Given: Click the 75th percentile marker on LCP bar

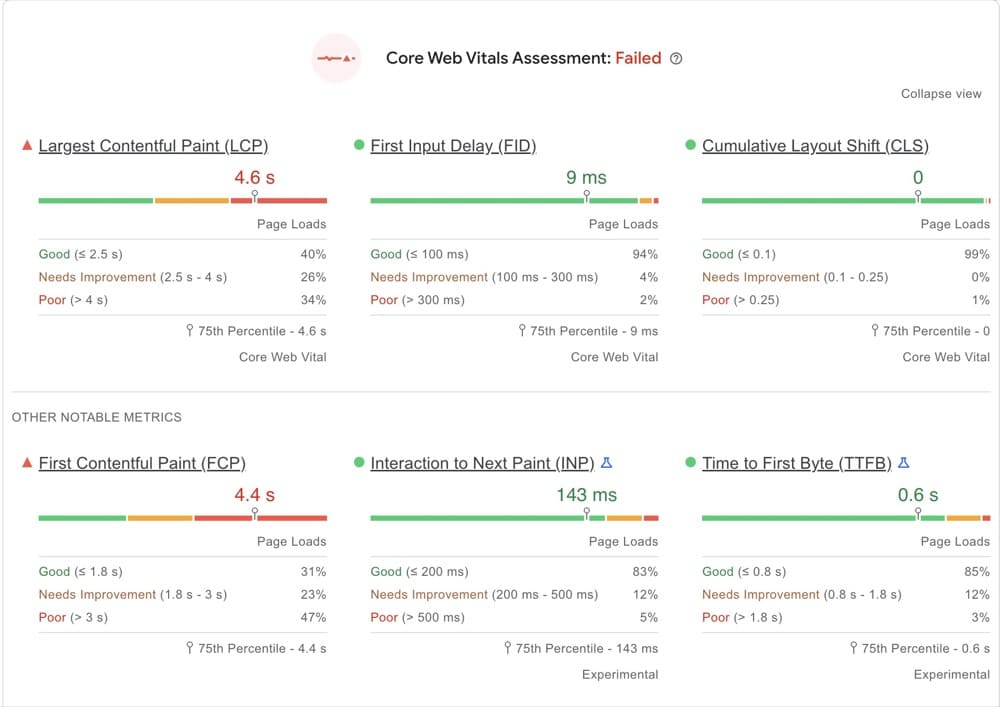Looking at the screenshot, I should point(255,197).
